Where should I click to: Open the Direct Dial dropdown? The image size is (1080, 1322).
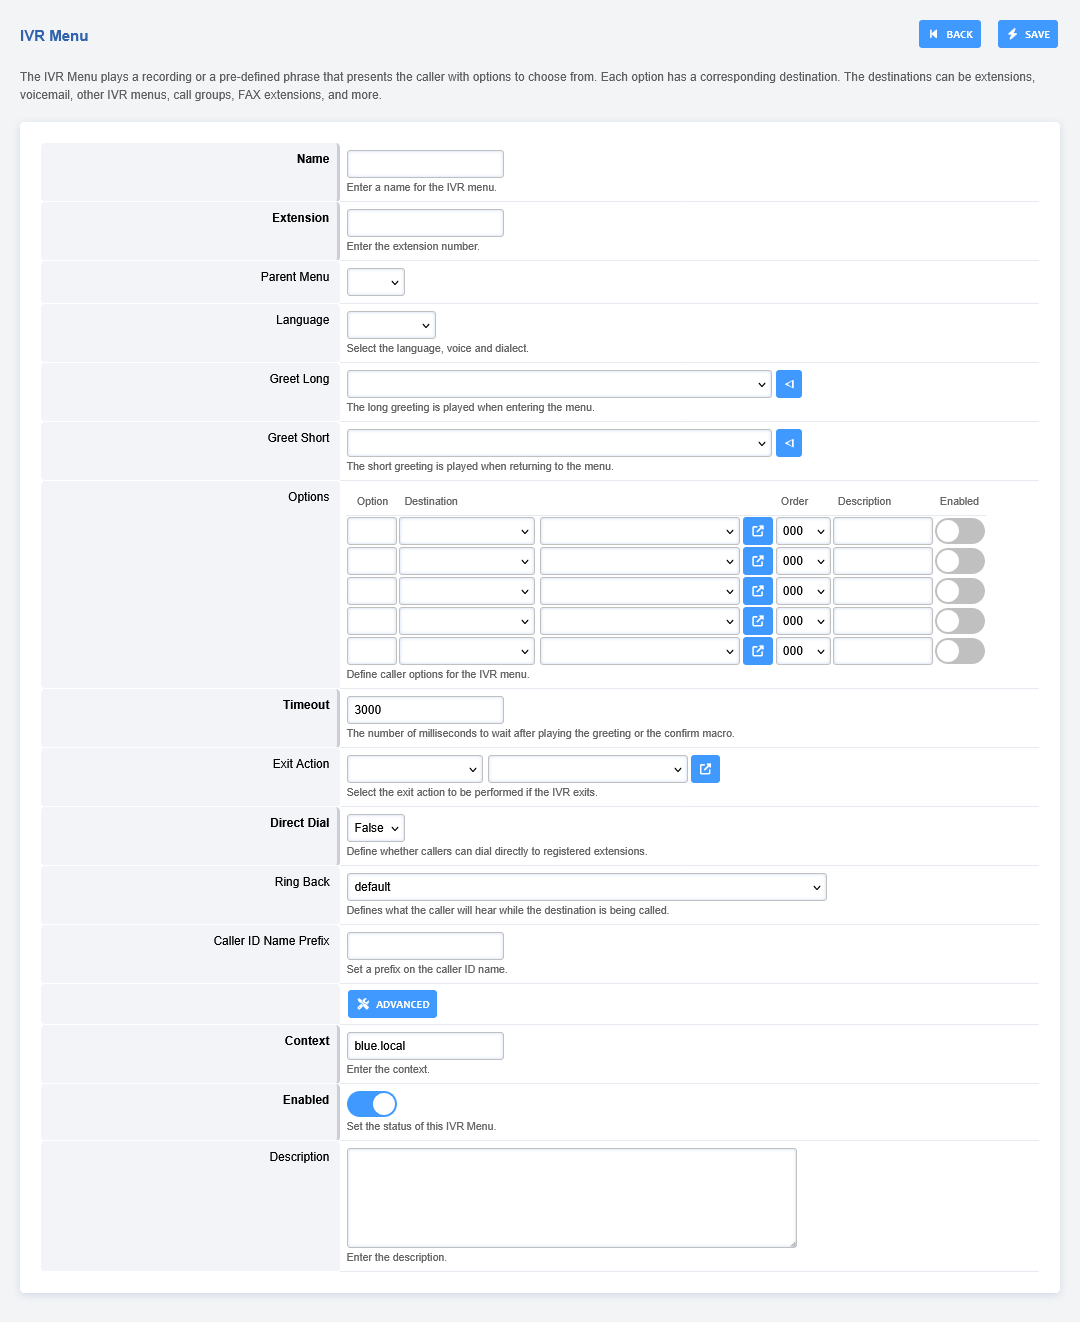[x=376, y=828]
